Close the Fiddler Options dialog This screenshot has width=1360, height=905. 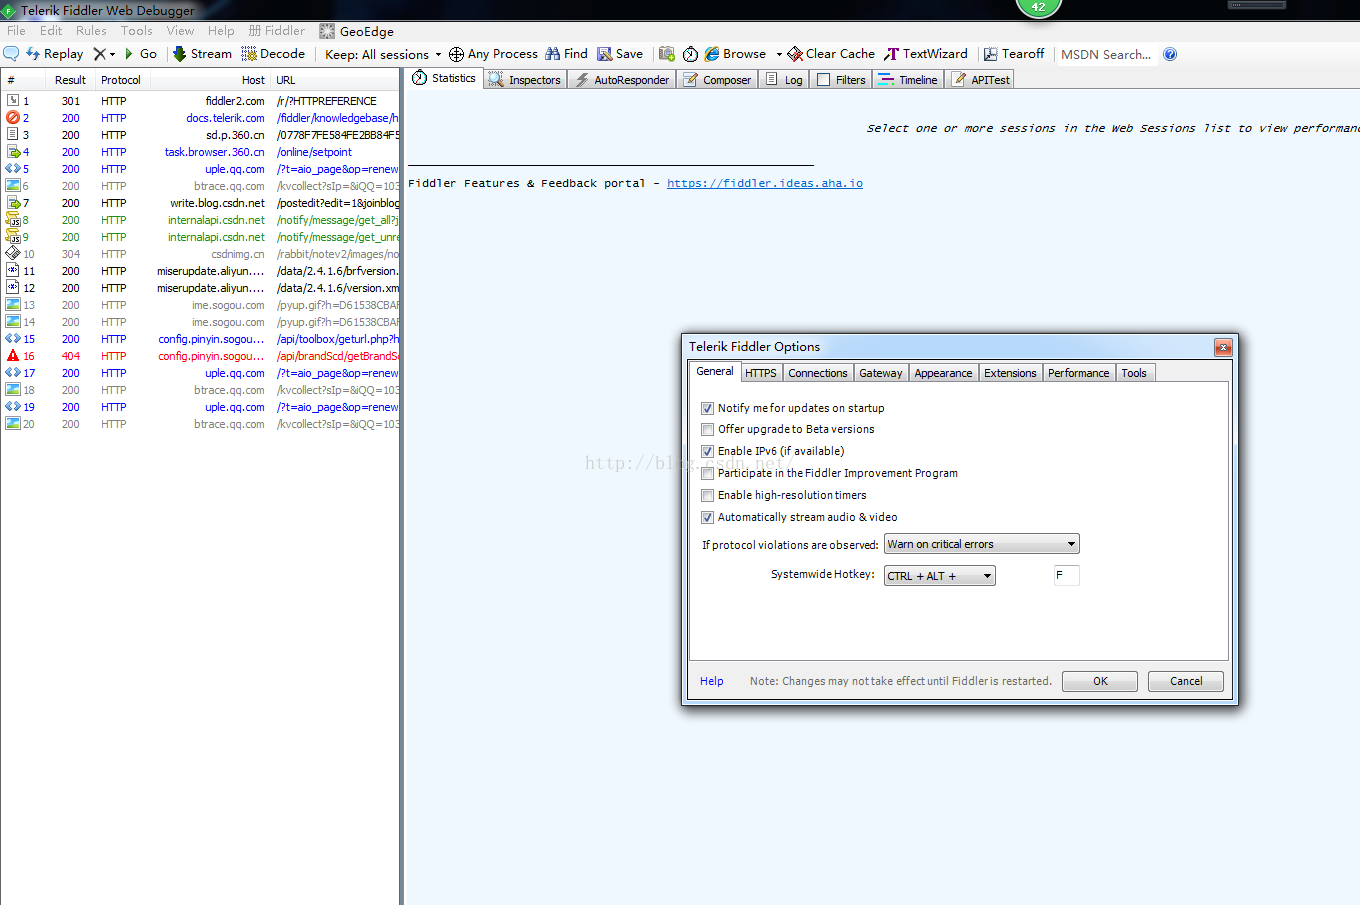(1223, 347)
